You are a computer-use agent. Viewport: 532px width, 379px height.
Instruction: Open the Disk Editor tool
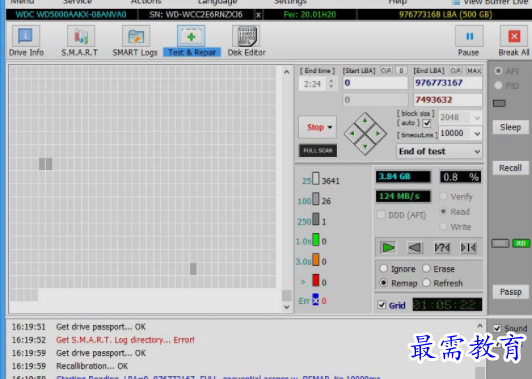pos(246,41)
